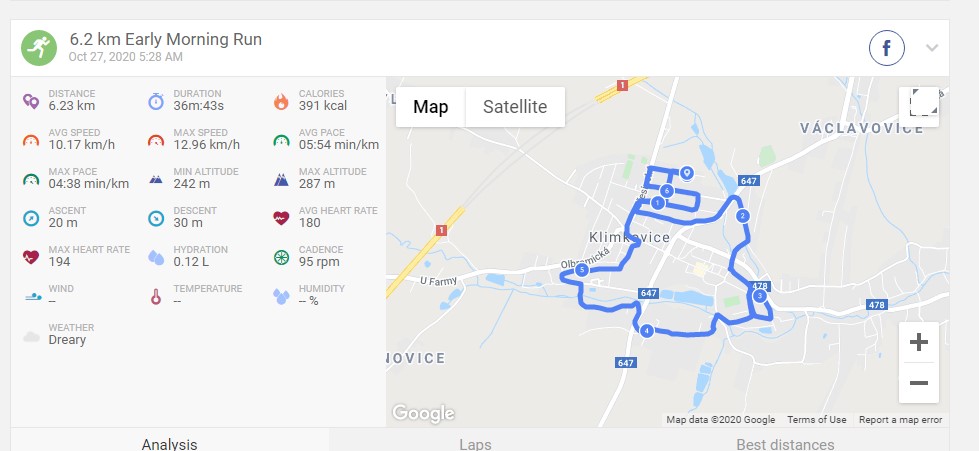
Task: Zoom out on the map
Action: tap(918, 383)
